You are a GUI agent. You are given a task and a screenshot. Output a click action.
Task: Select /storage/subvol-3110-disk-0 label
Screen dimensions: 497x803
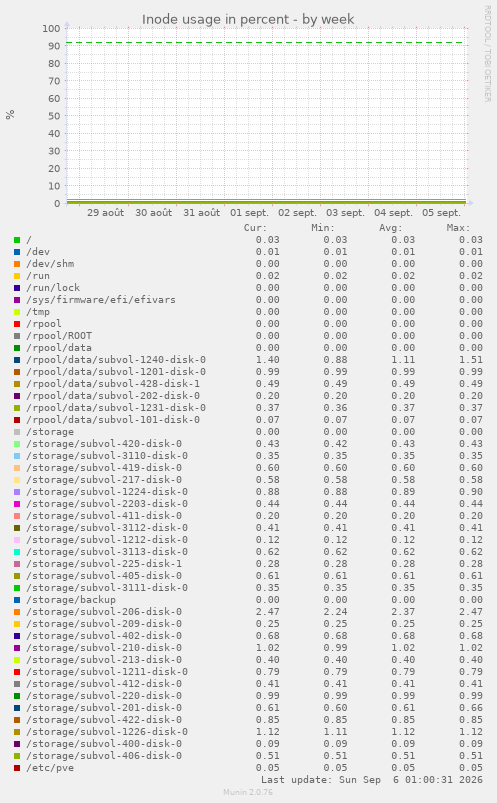point(107,456)
